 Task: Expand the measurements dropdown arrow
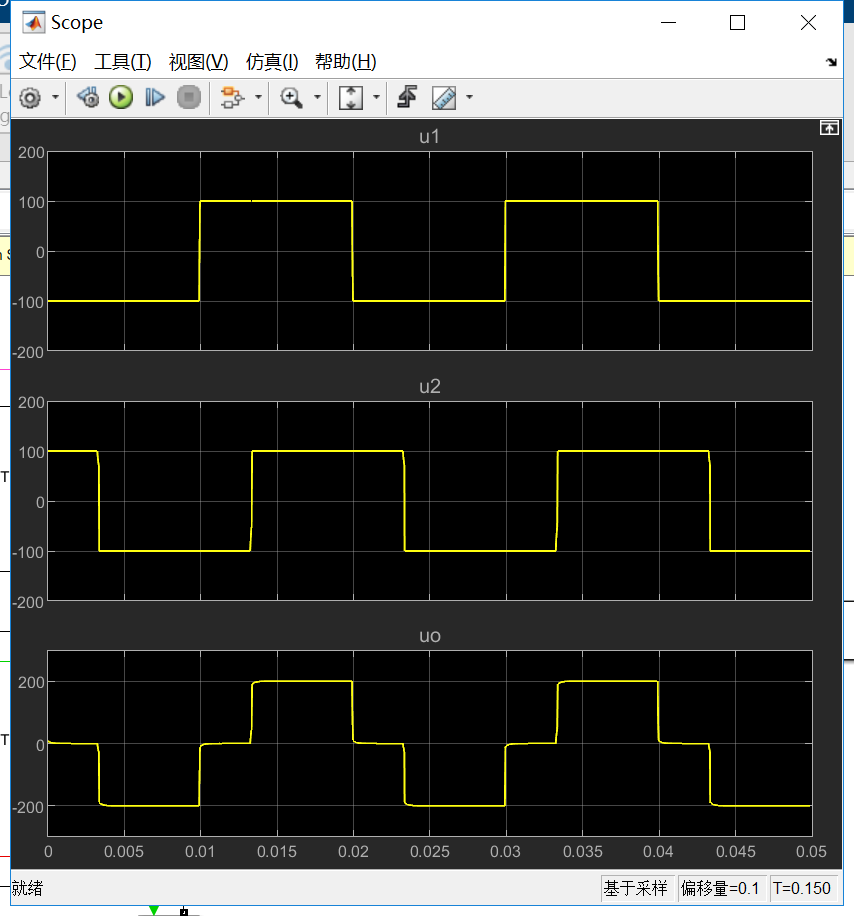(469, 97)
